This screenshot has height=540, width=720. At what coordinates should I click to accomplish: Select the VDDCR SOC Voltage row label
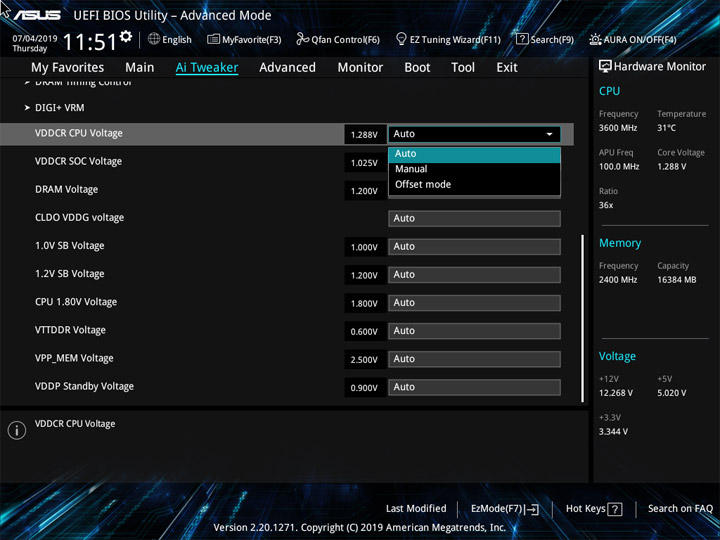click(79, 162)
